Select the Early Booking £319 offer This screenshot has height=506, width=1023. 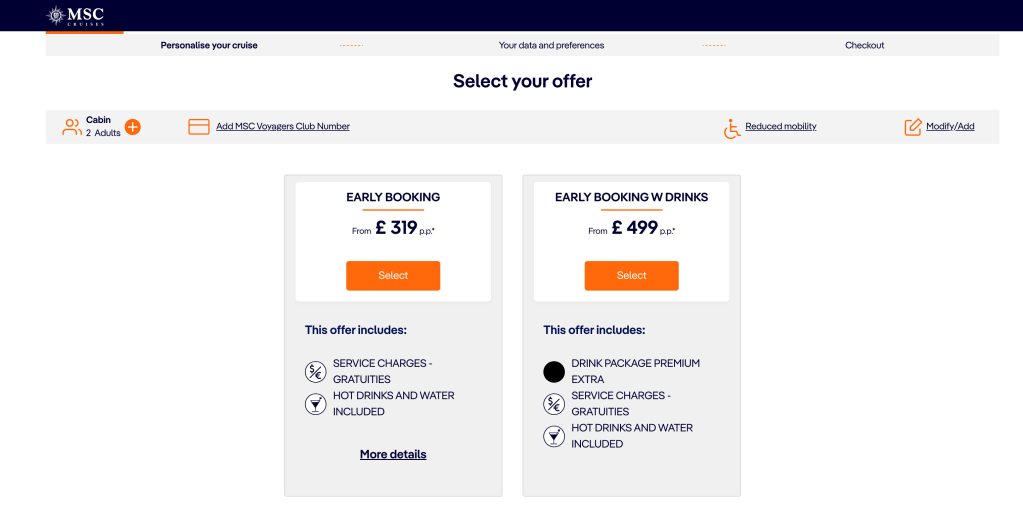(393, 276)
